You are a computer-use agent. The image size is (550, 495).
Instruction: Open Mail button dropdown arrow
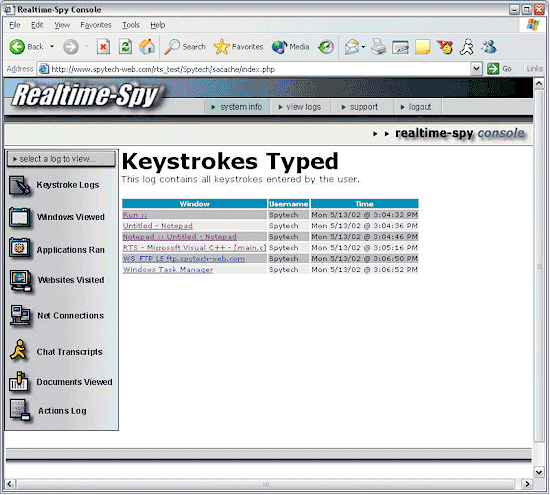pyautogui.click(x=363, y=47)
